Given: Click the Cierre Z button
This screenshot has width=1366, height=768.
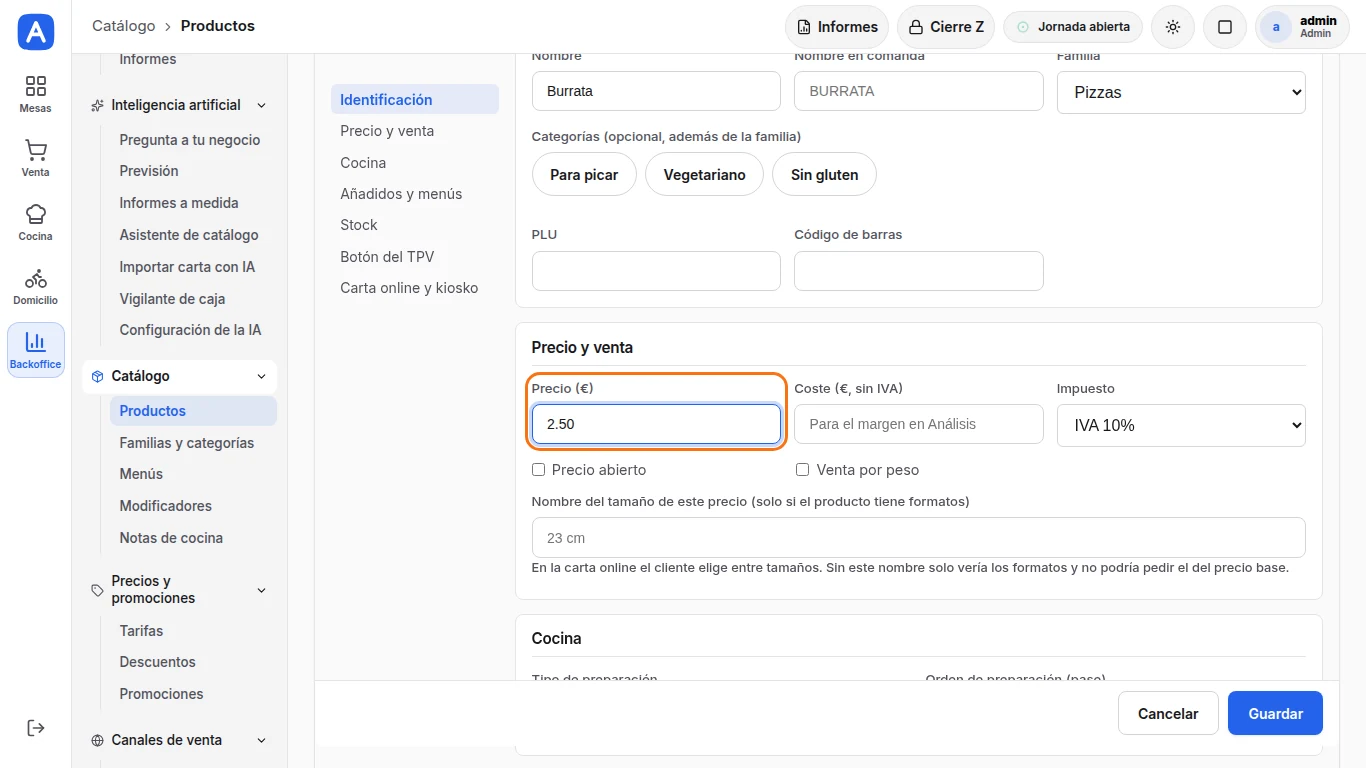Looking at the screenshot, I should click(946, 27).
